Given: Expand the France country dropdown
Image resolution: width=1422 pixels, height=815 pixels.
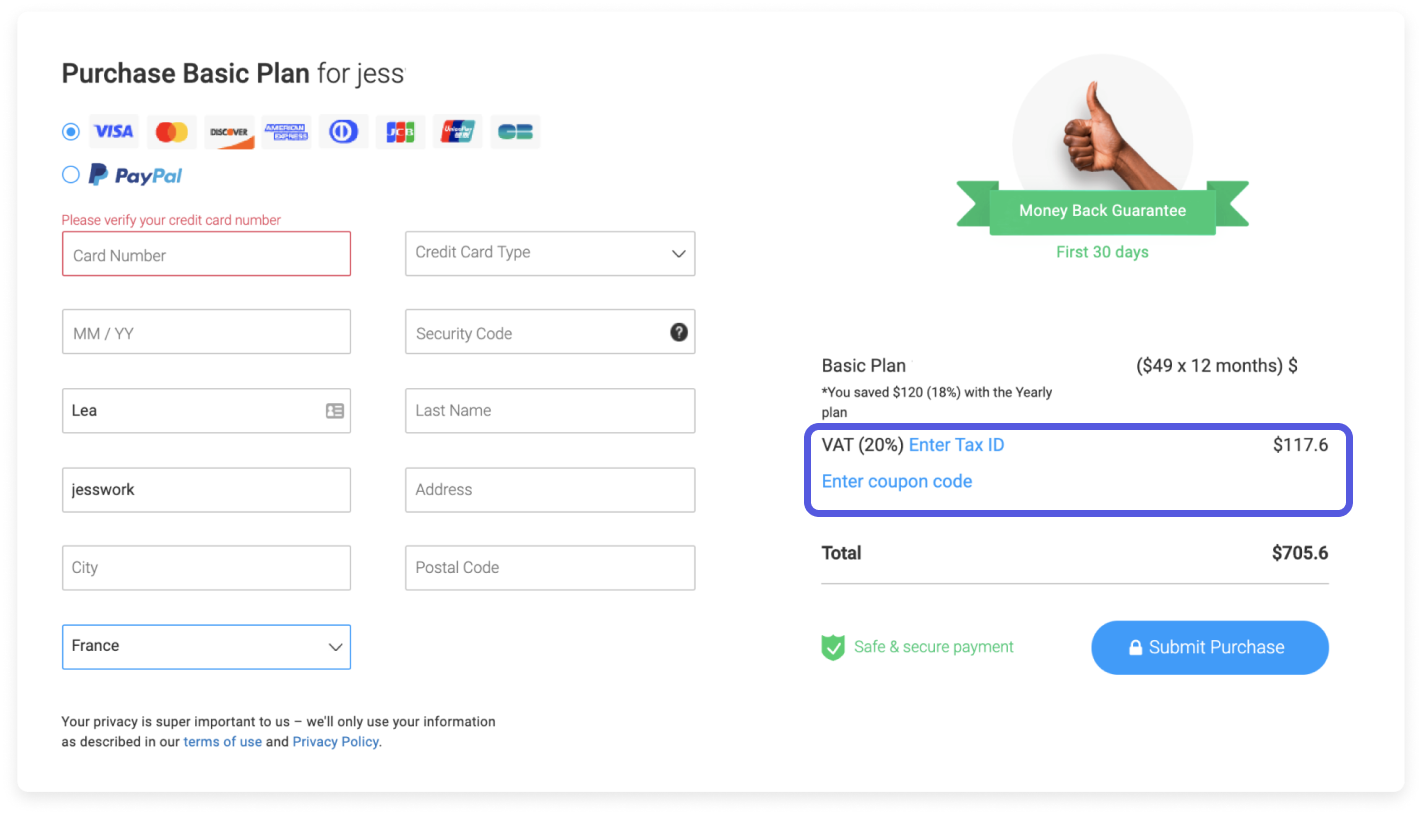Looking at the screenshot, I should [x=206, y=646].
